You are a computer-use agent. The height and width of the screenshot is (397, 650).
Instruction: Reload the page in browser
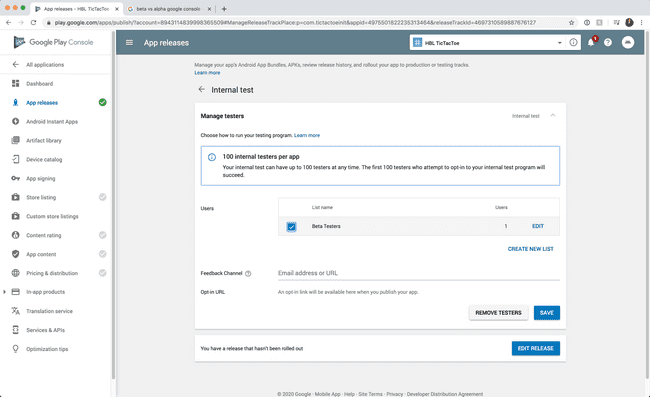pos(33,22)
